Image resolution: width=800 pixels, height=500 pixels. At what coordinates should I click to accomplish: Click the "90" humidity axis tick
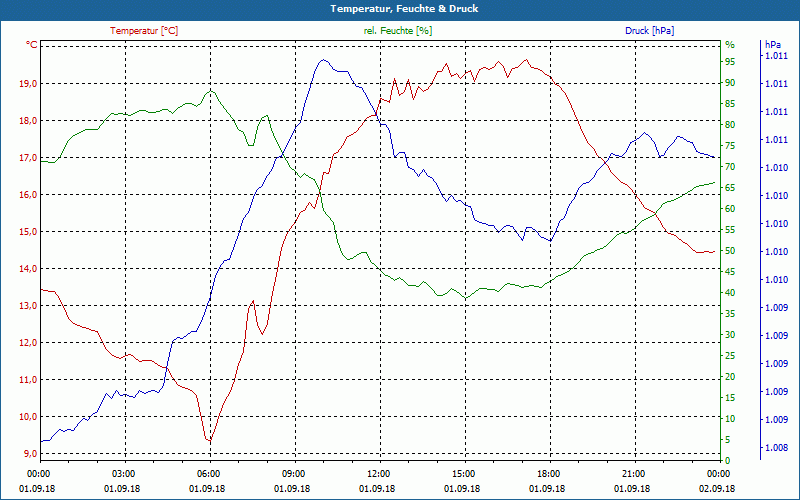[730, 83]
